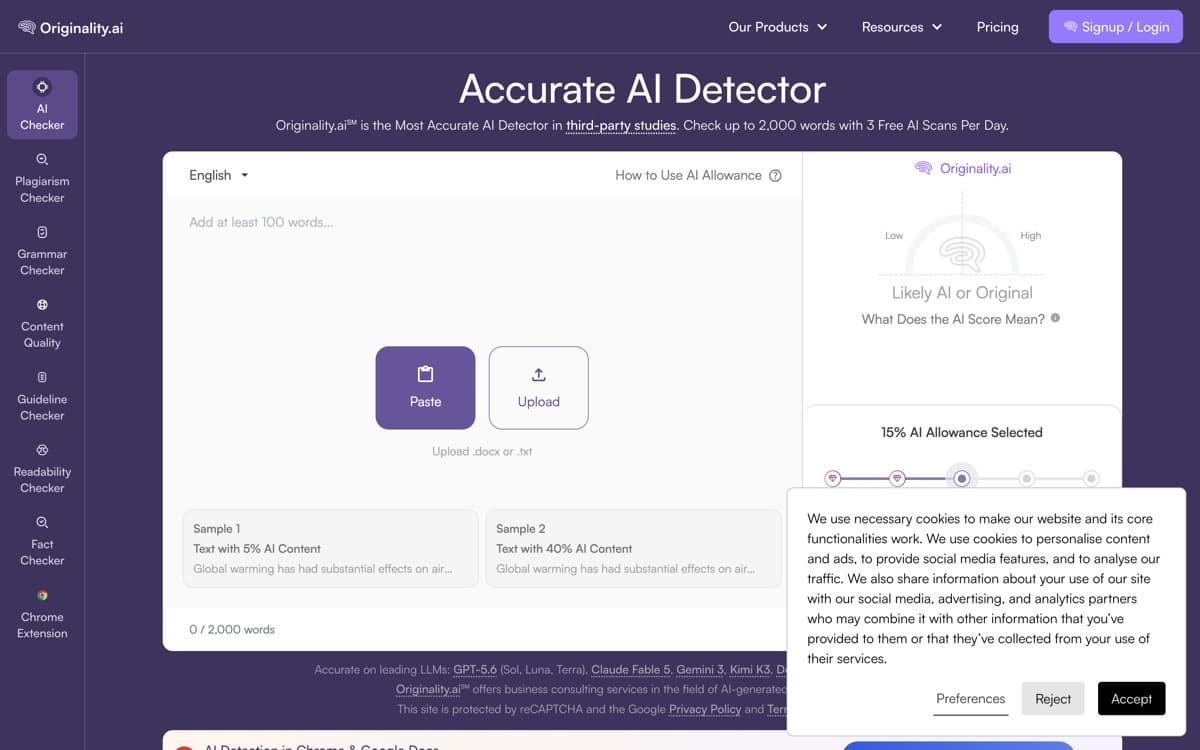
Task: Open the third-party studies link
Action: 621,126
